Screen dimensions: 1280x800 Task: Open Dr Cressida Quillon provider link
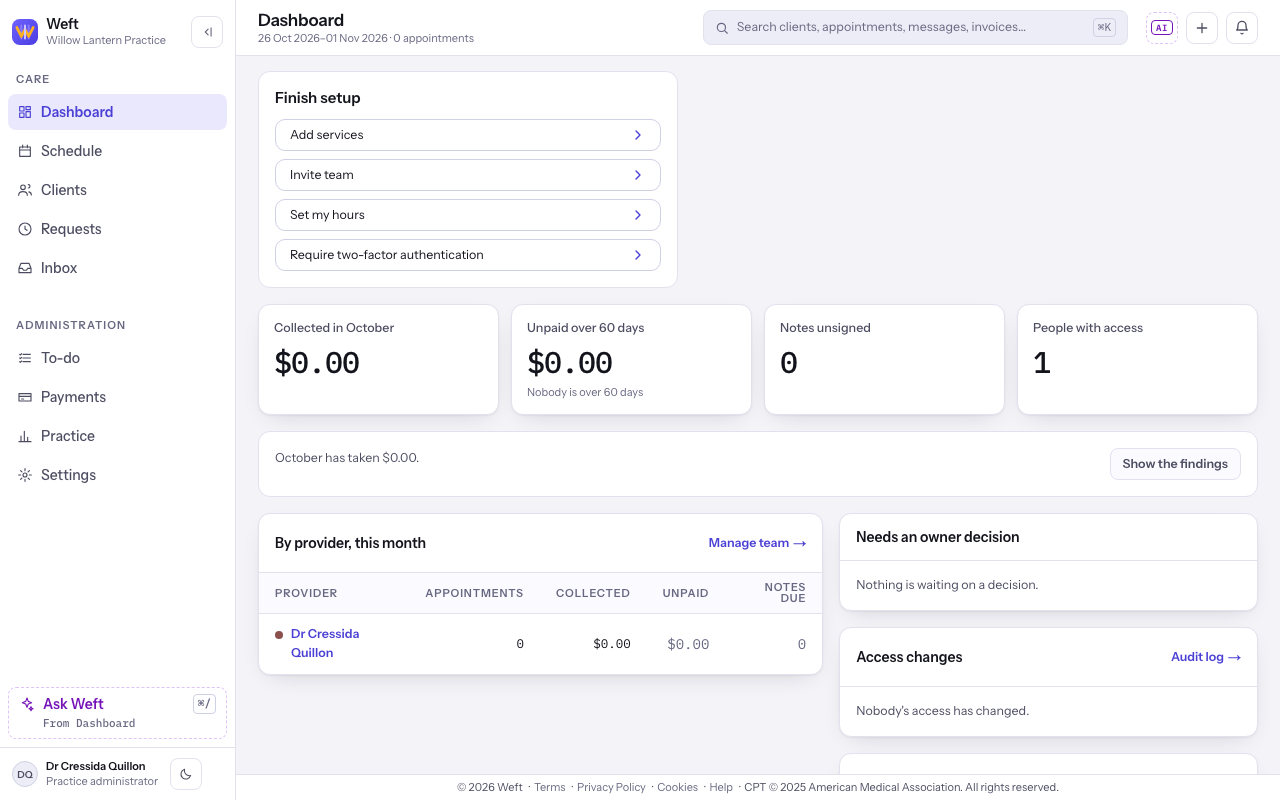[324, 643]
